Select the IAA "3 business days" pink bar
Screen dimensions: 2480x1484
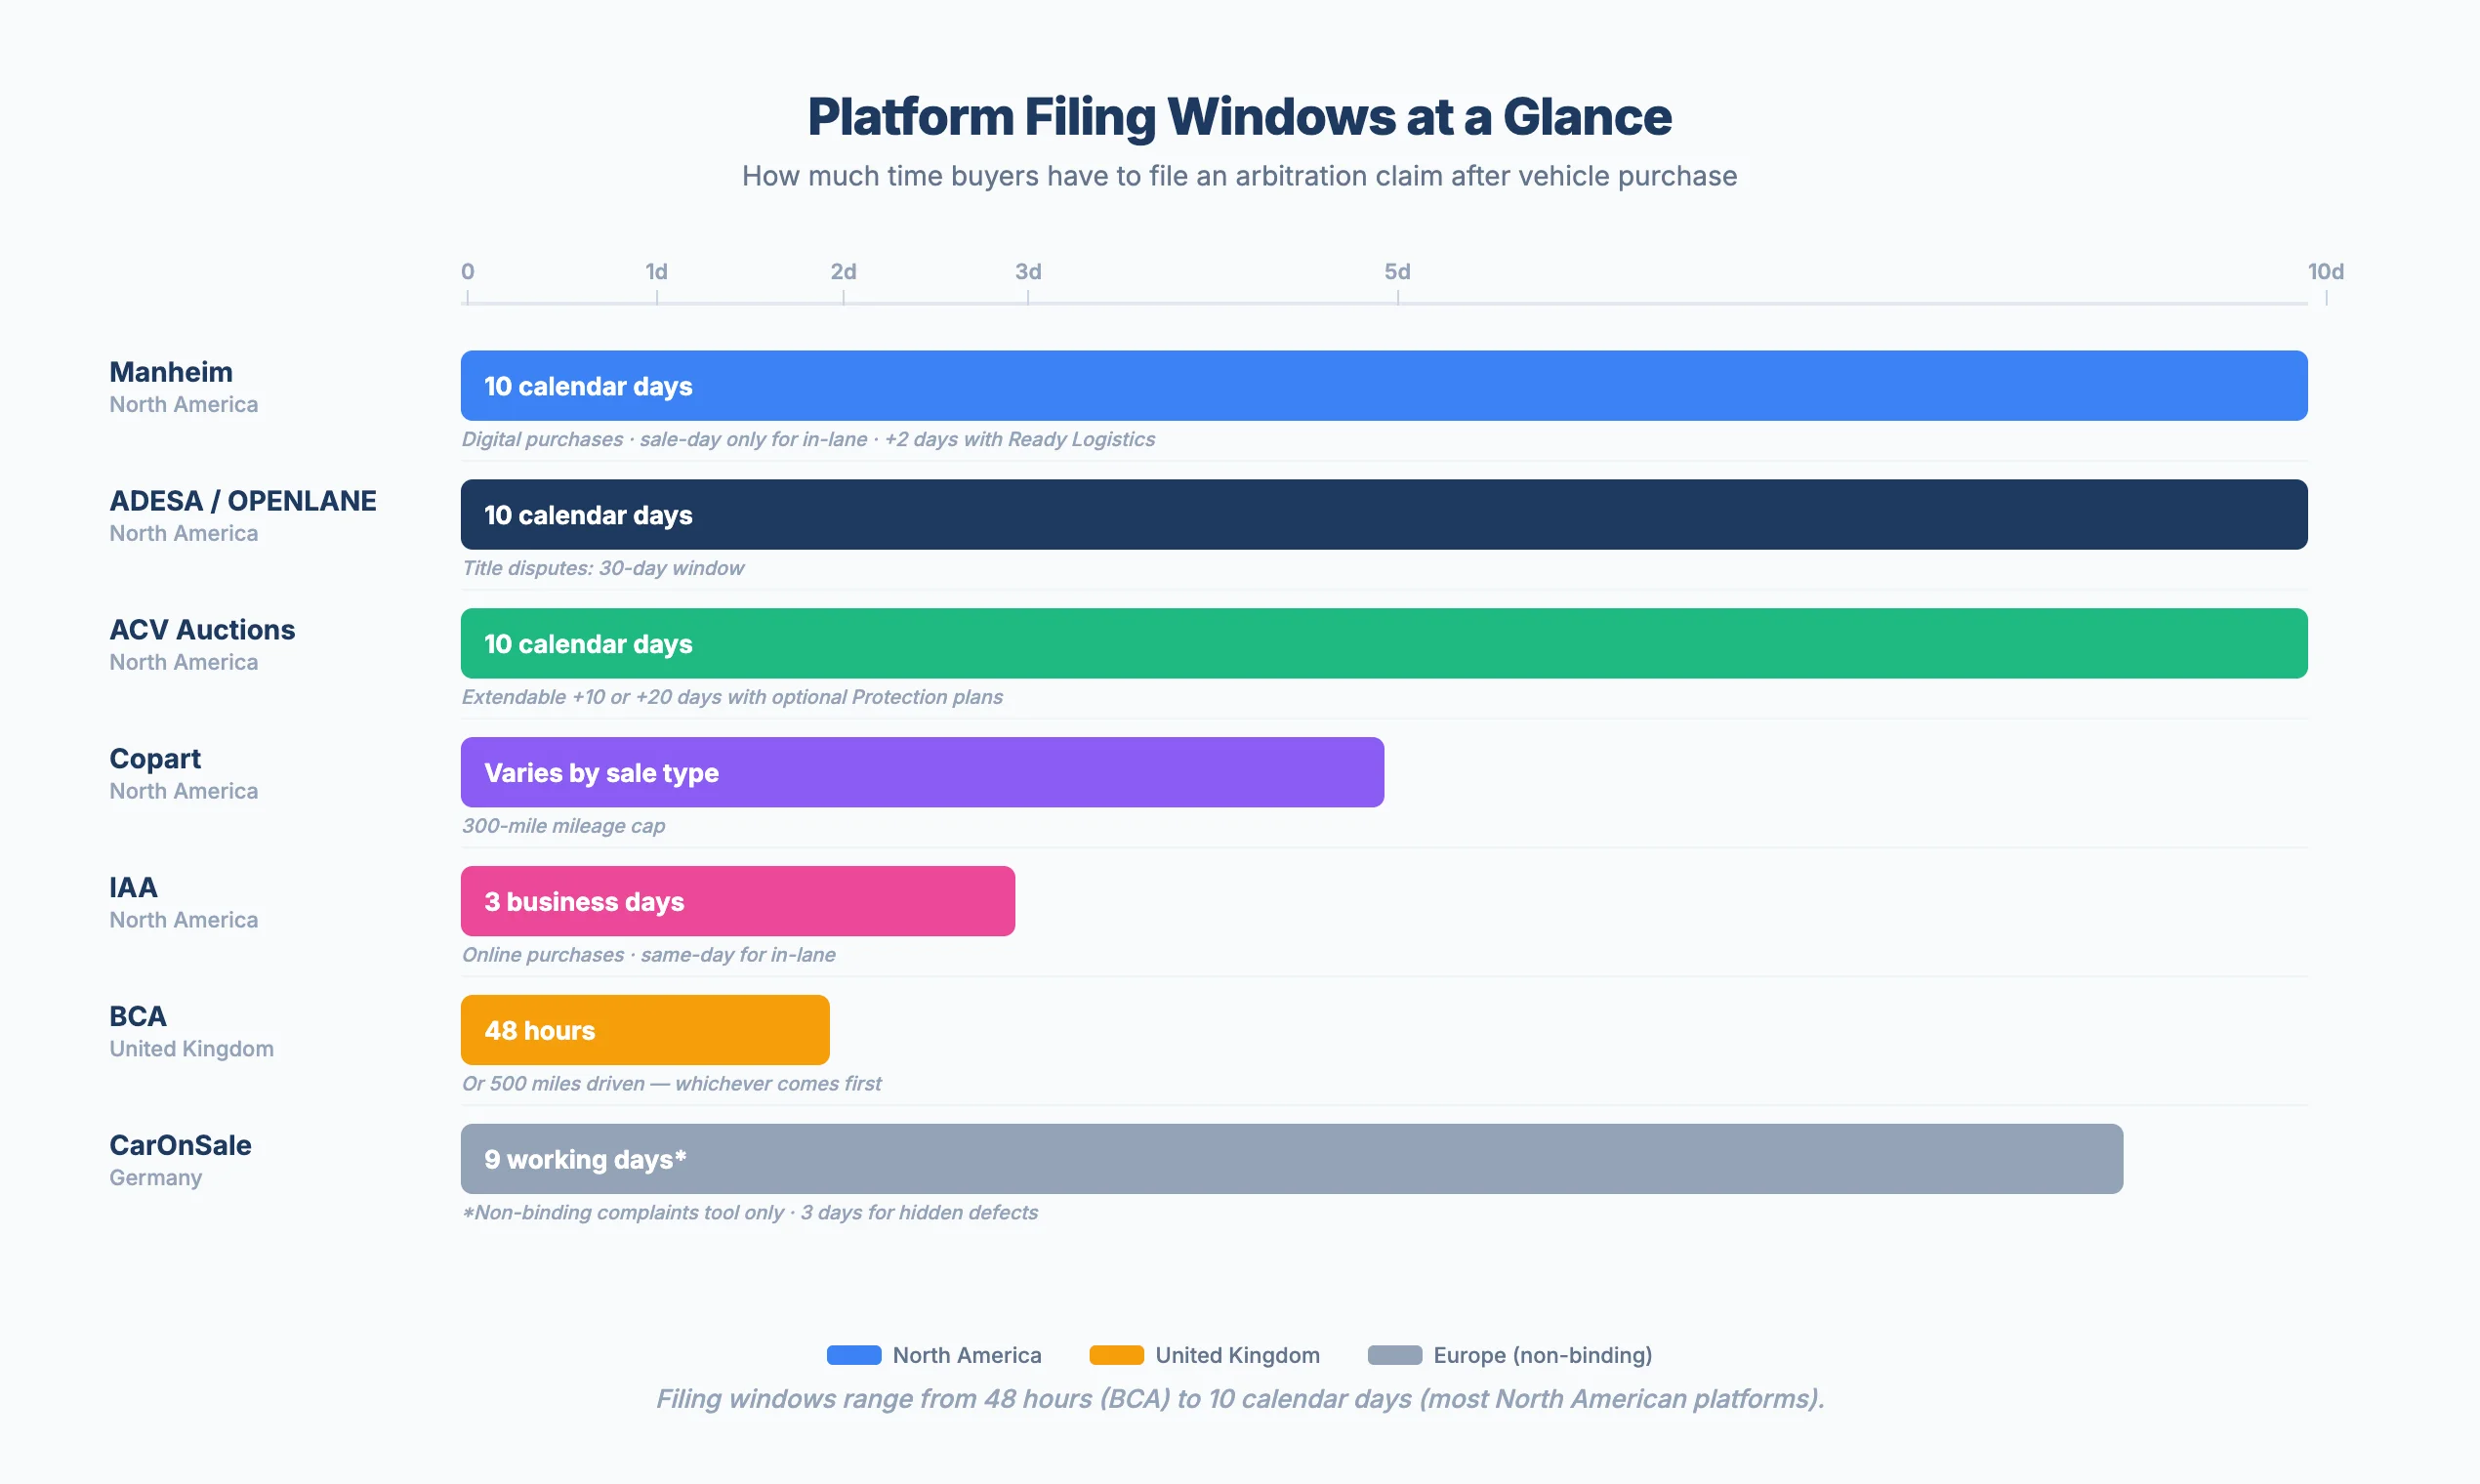click(x=736, y=900)
